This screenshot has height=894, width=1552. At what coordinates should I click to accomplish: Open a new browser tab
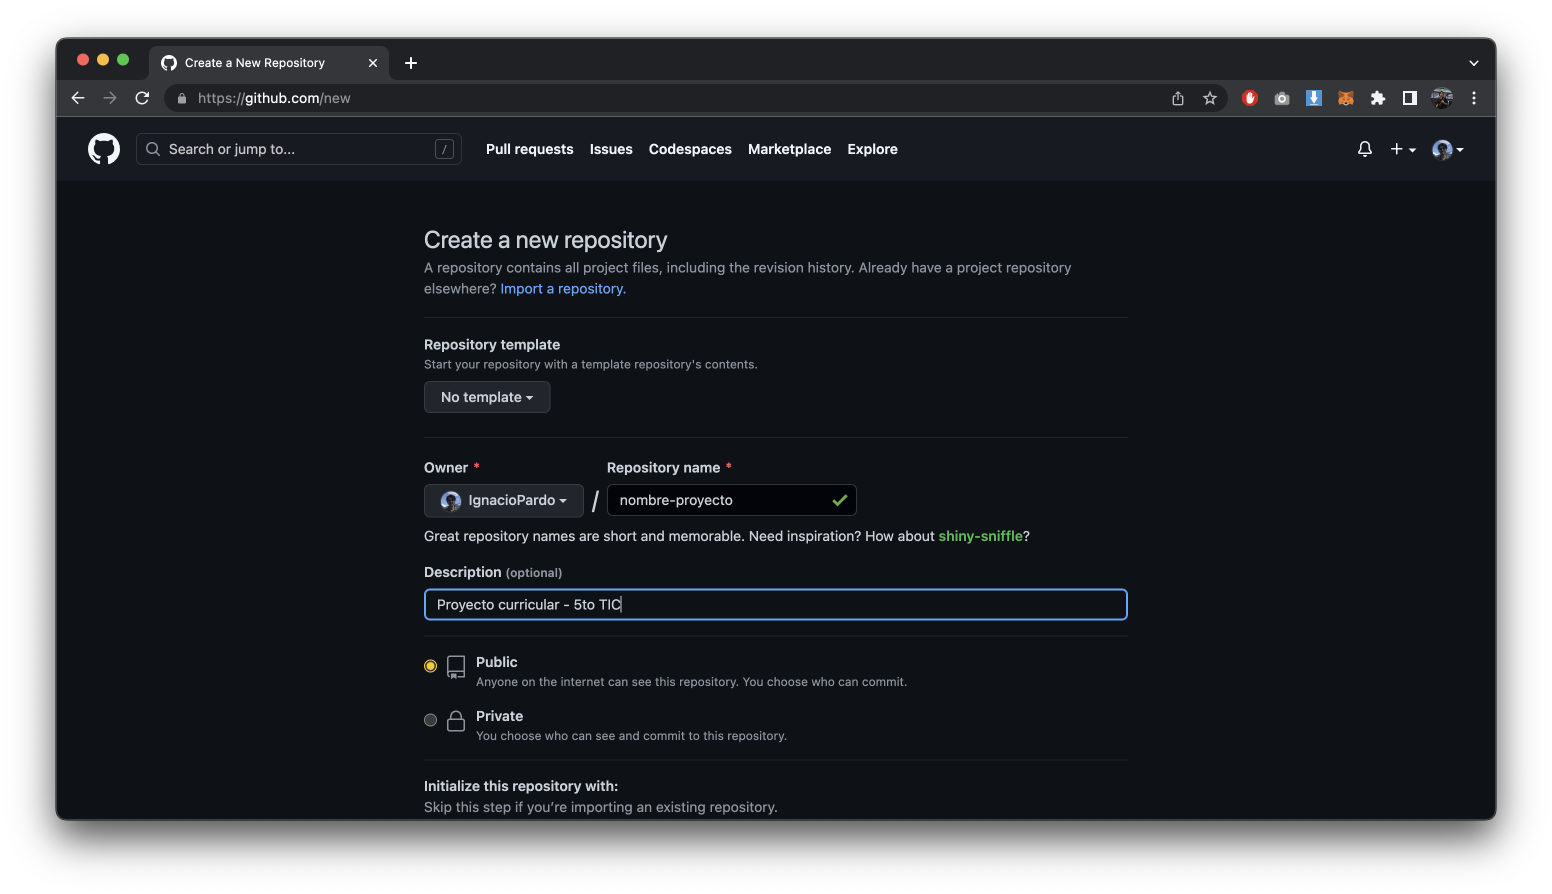tap(411, 63)
